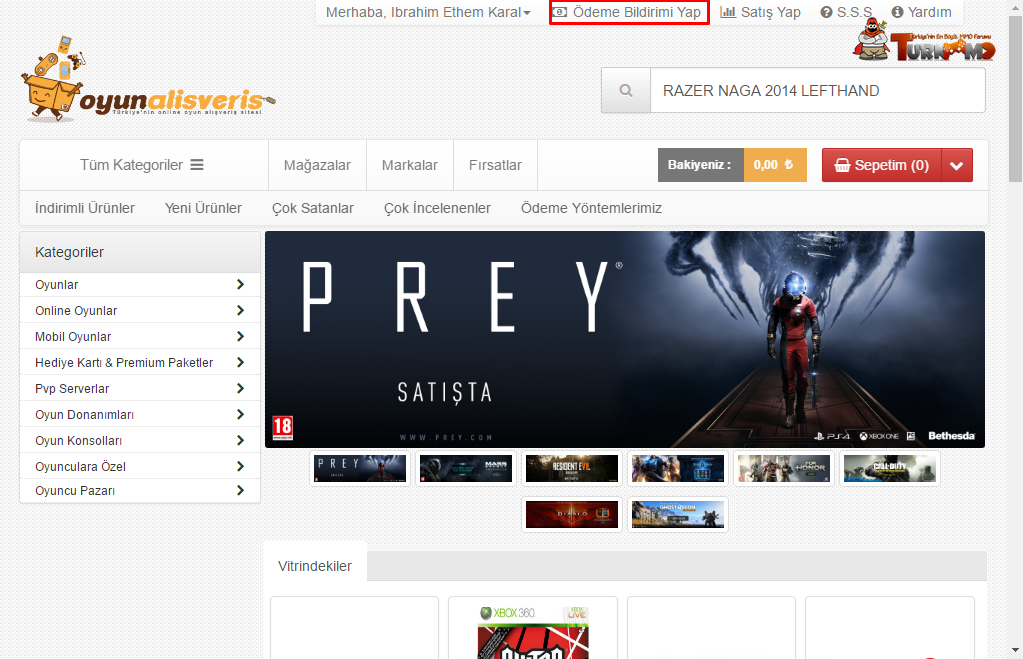Screen dimensions: 1023x659
Task: Click the Satış Yap link
Action: (x=761, y=12)
